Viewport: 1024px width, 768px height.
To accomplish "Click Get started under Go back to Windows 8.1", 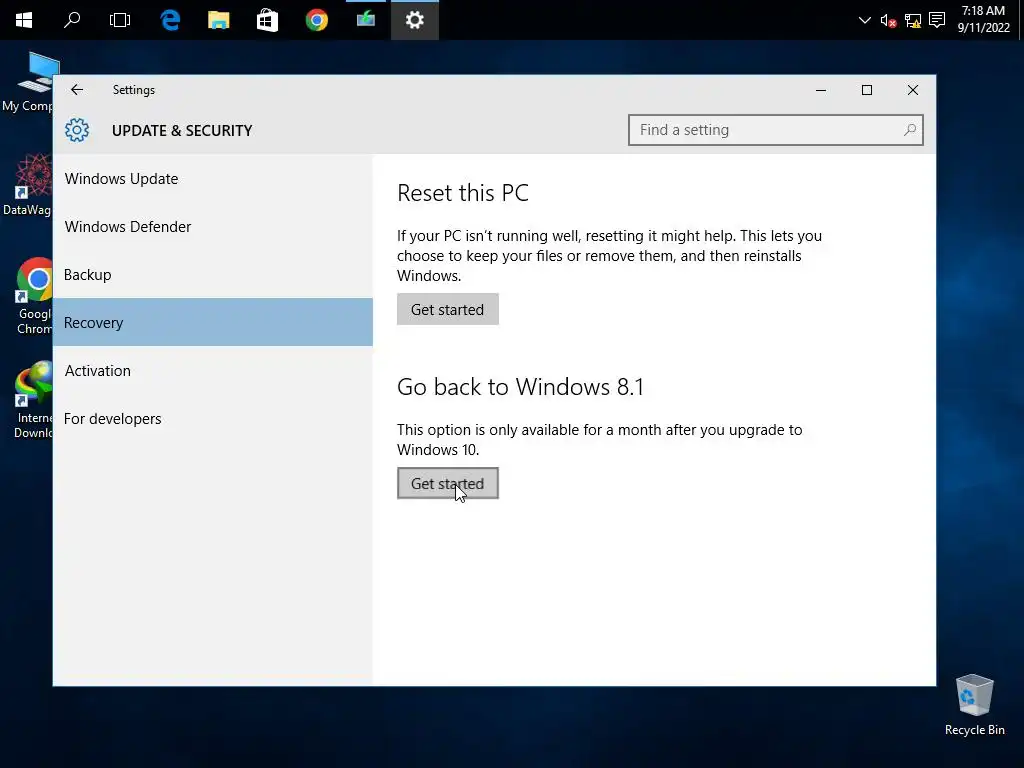I will tap(447, 483).
